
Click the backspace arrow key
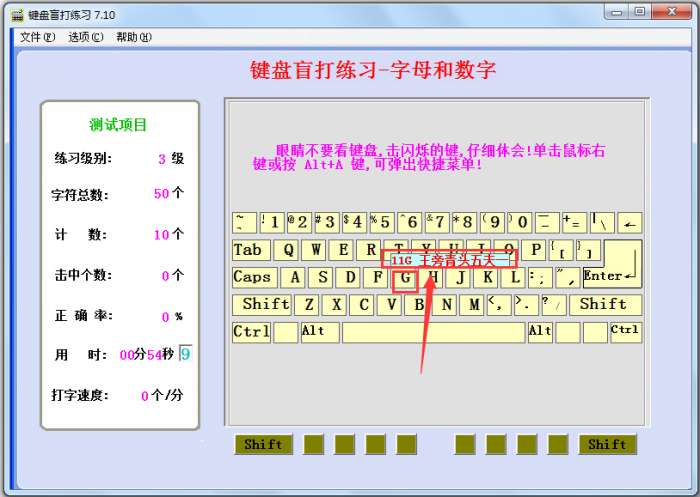(x=630, y=222)
